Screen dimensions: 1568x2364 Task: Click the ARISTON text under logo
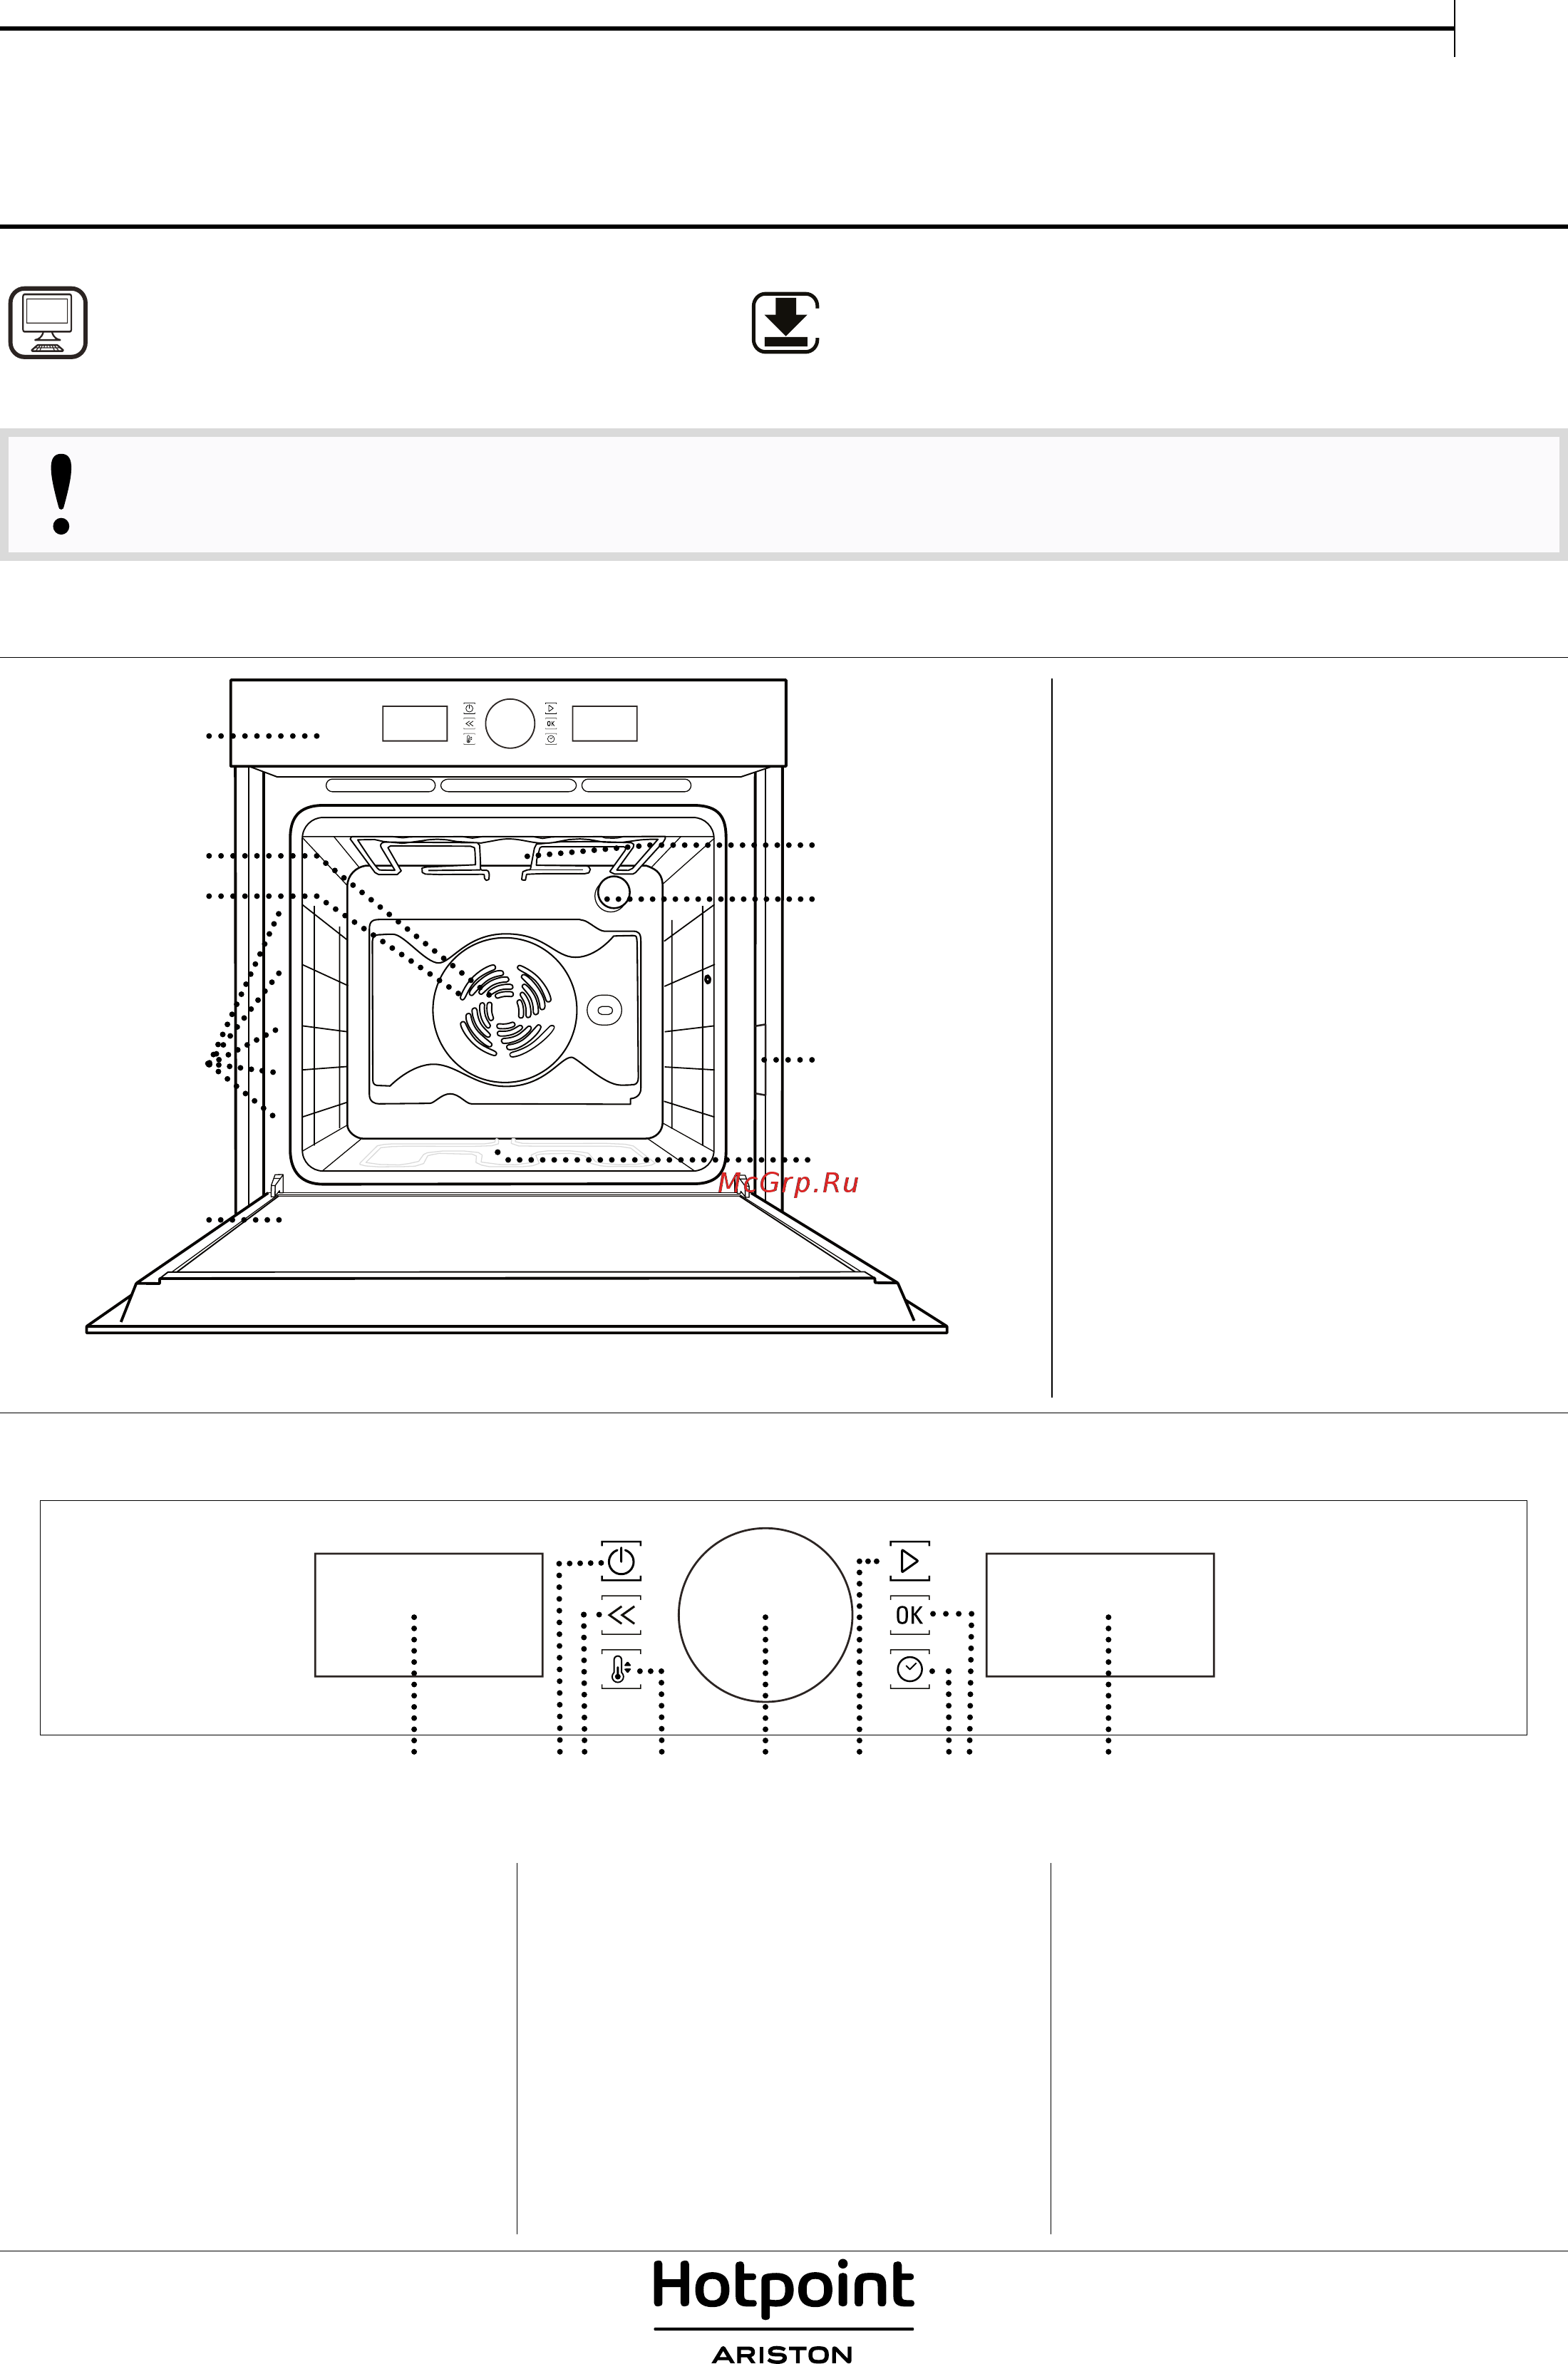(x=782, y=2355)
